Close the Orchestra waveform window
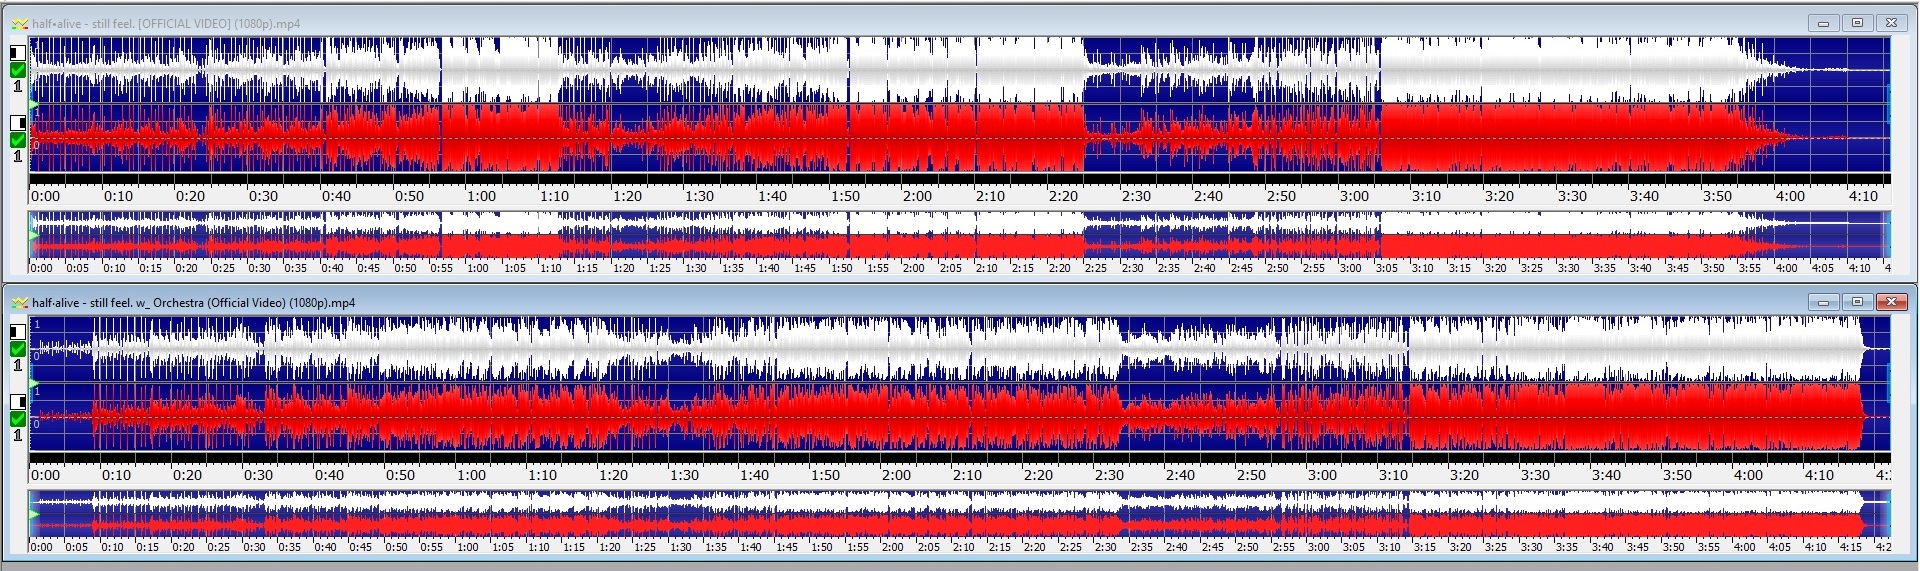This screenshot has width=1920, height=571. pos(1890,302)
